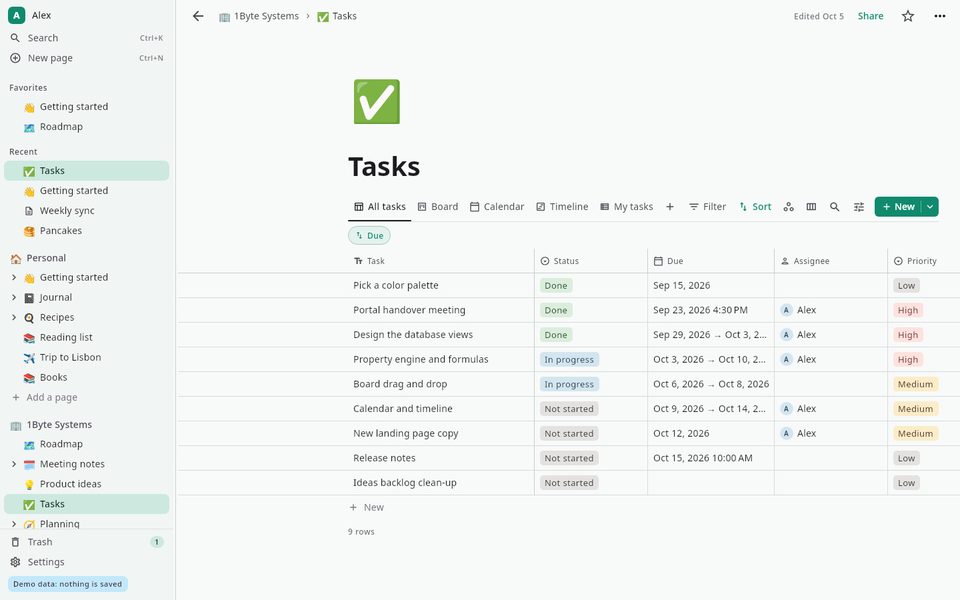Click the Due sort chip
This screenshot has height=600, width=960.
pos(369,236)
